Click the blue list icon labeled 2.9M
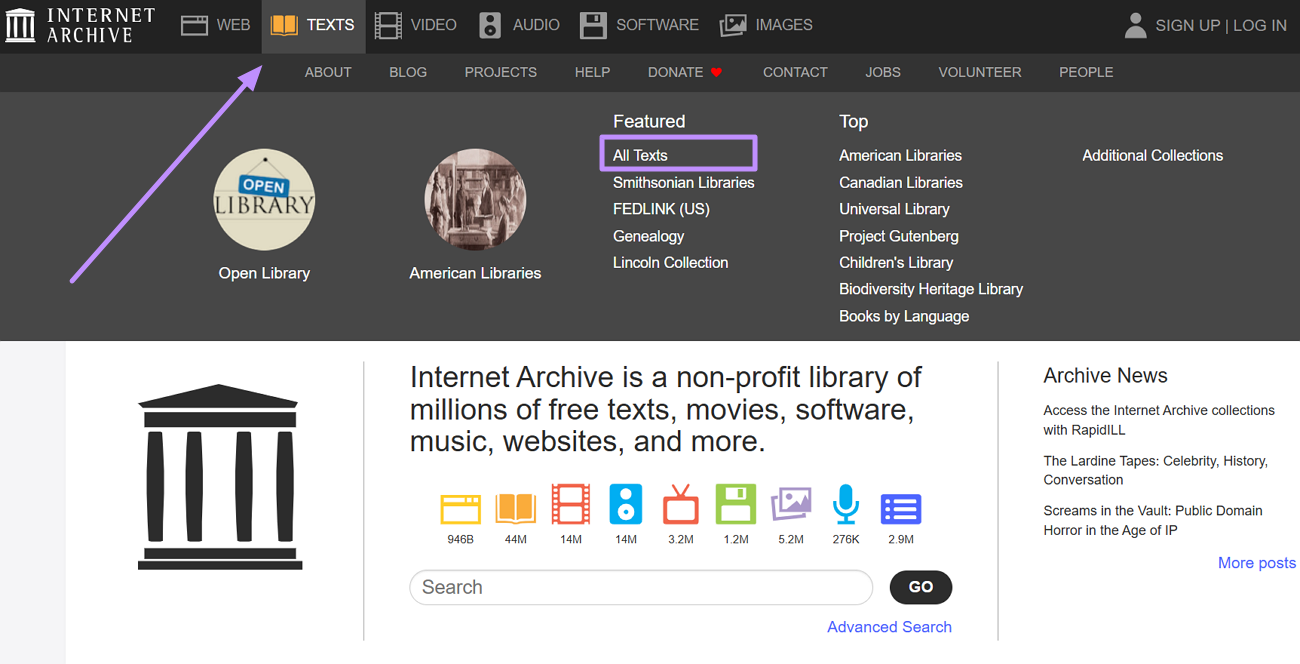This screenshot has width=1300, height=664. click(x=901, y=509)
